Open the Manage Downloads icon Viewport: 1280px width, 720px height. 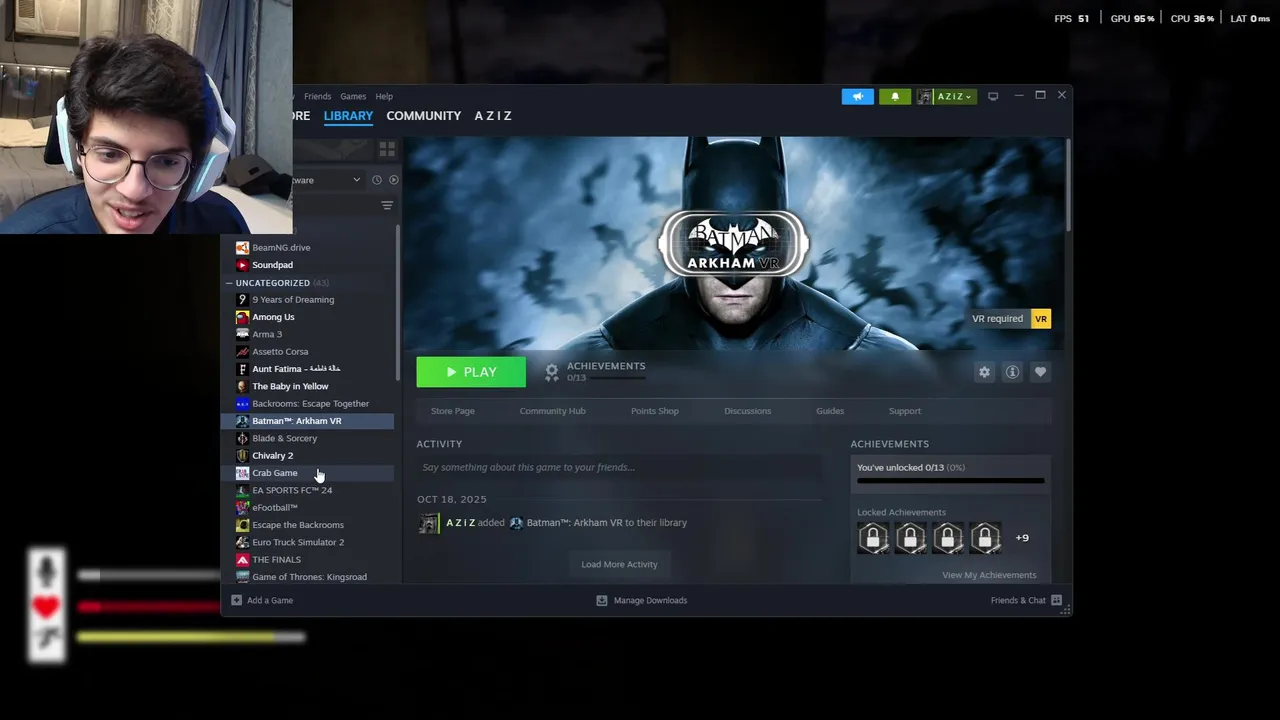602,600
